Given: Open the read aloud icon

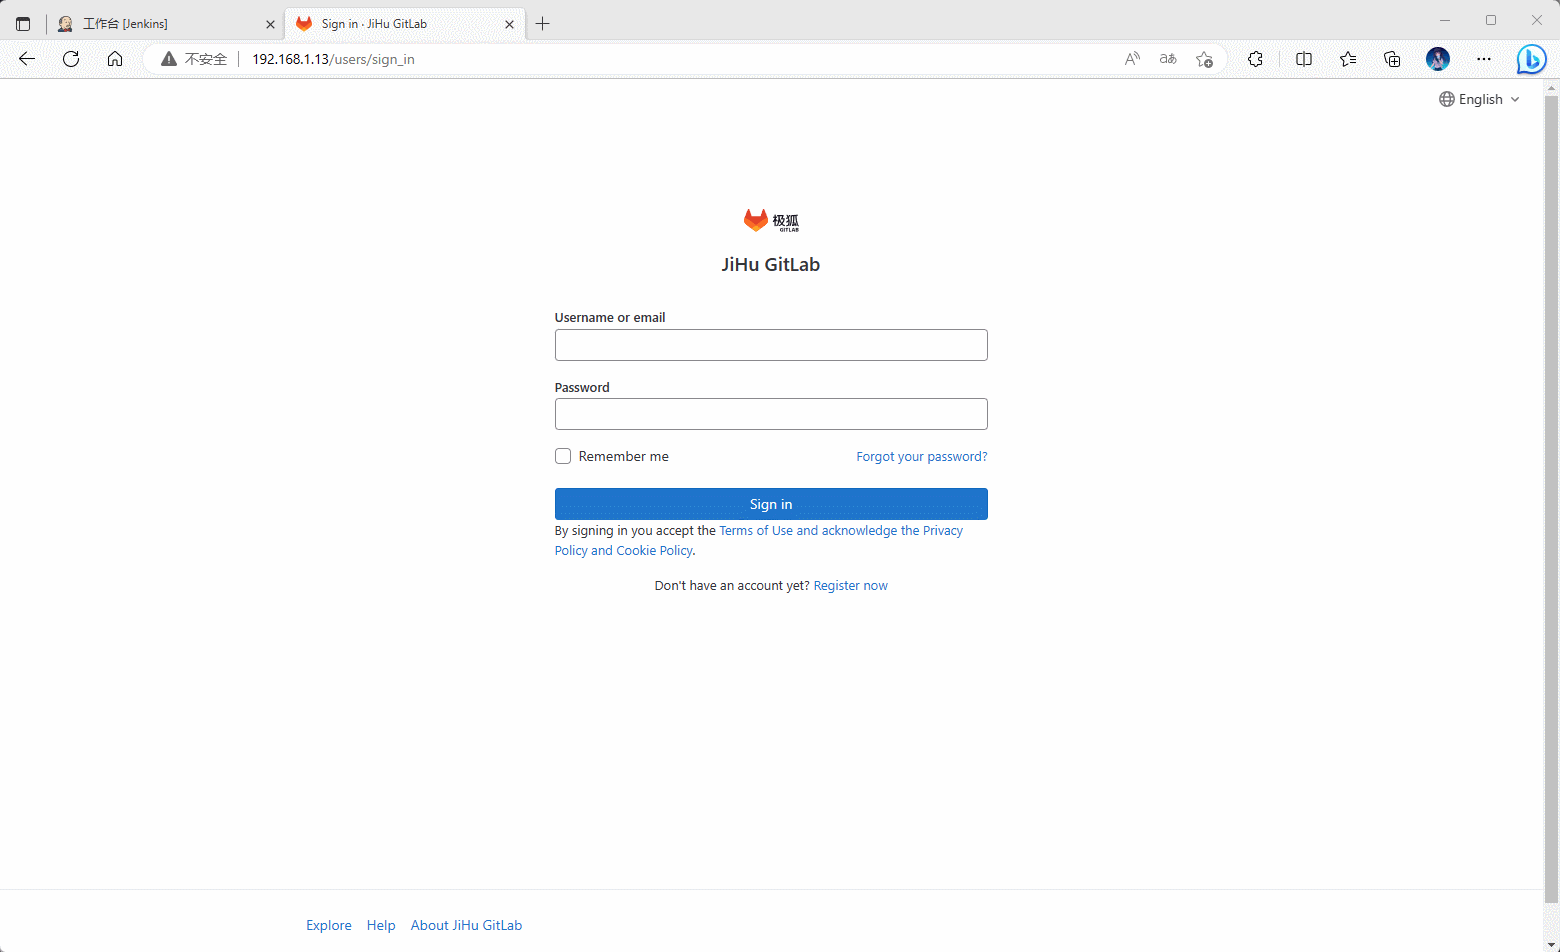Looking at the screenshot, I should coord(1132,59).
